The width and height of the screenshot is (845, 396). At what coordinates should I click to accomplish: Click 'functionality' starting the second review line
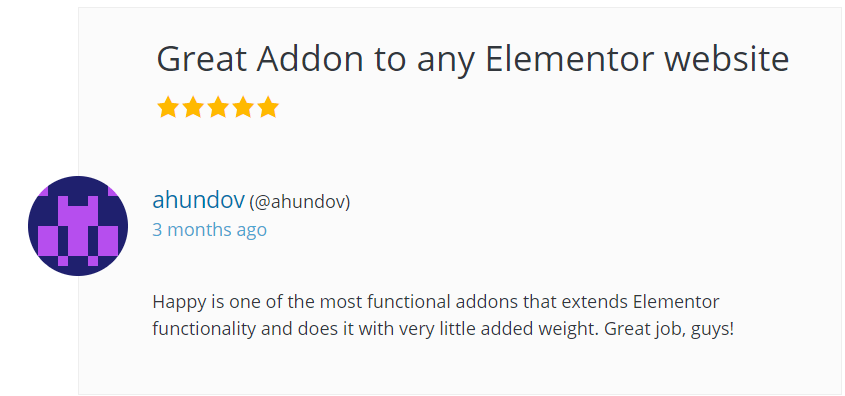click(x=204, y=329)
